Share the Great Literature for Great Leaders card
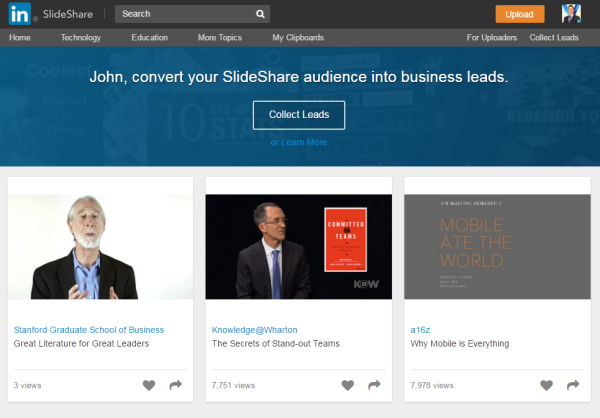 [176, 385]
